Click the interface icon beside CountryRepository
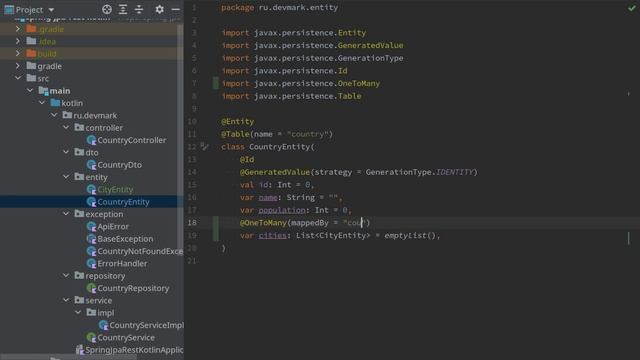Viewport: 640px width, 360px height. tap(91, 288)
